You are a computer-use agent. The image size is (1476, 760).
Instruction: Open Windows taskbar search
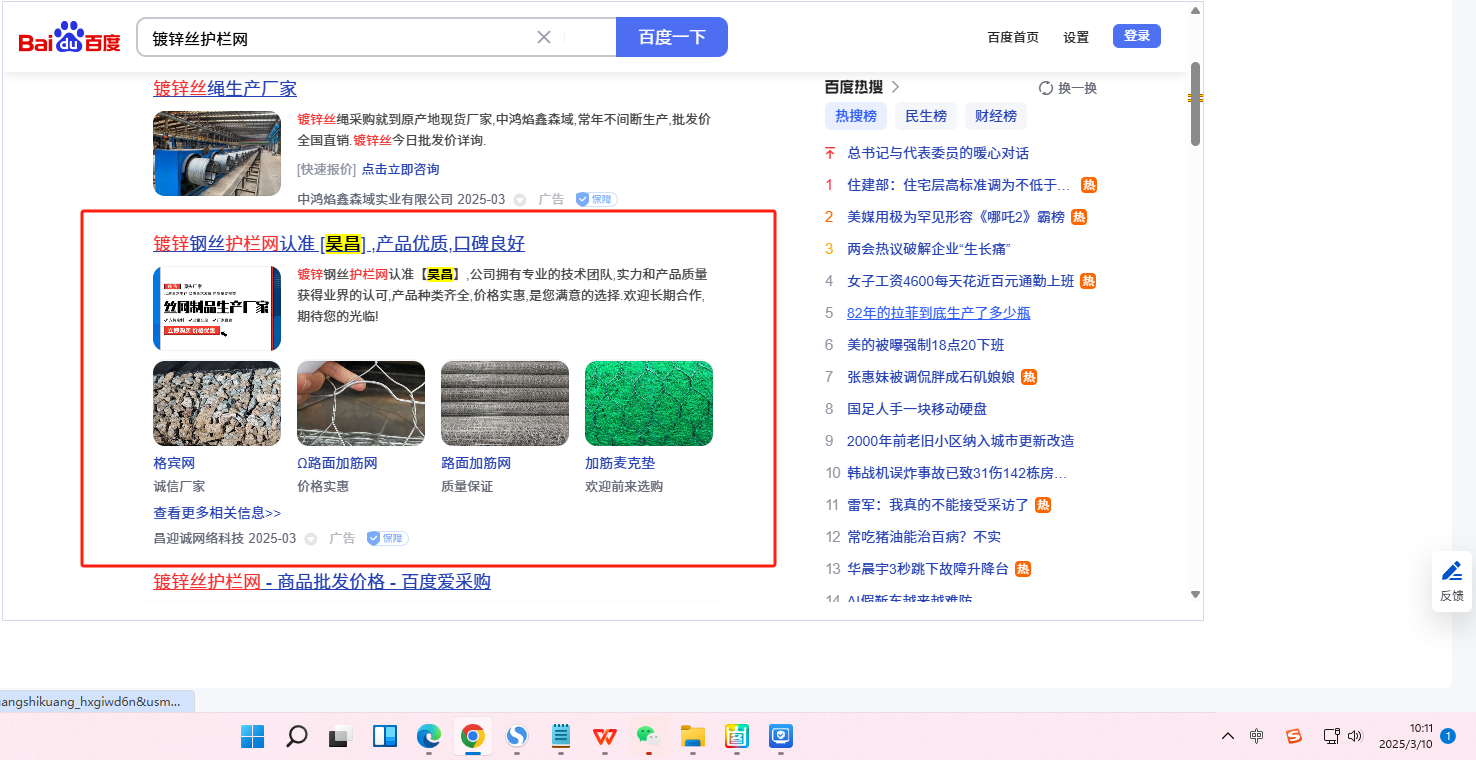pos(297,737)
